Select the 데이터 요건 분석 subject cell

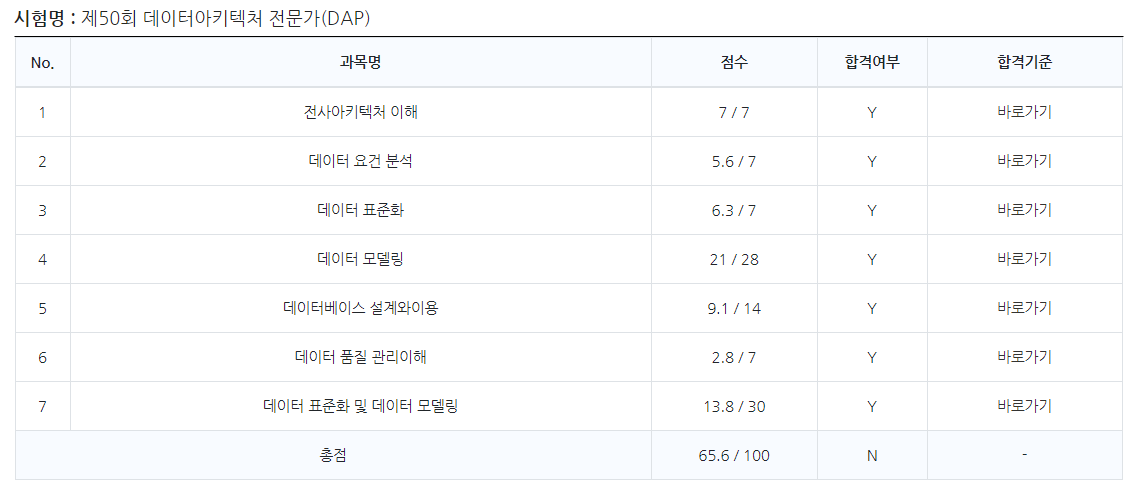pyautogui.click(x=360, y=161)
